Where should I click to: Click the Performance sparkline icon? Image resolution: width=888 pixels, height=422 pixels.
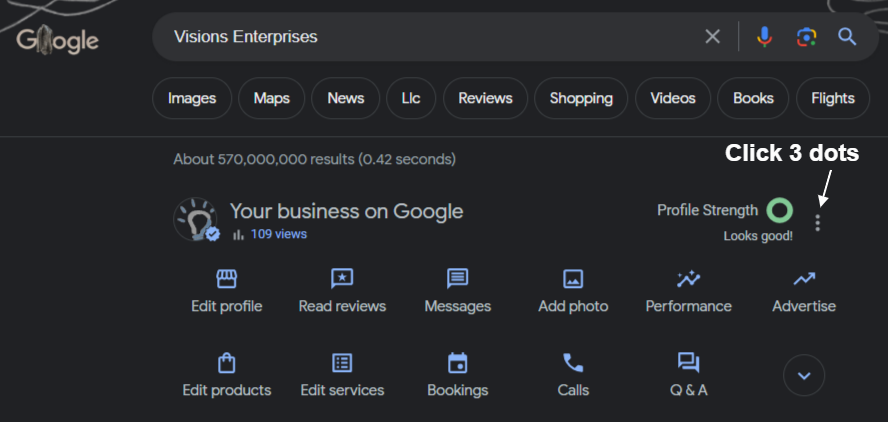[689, 279]
